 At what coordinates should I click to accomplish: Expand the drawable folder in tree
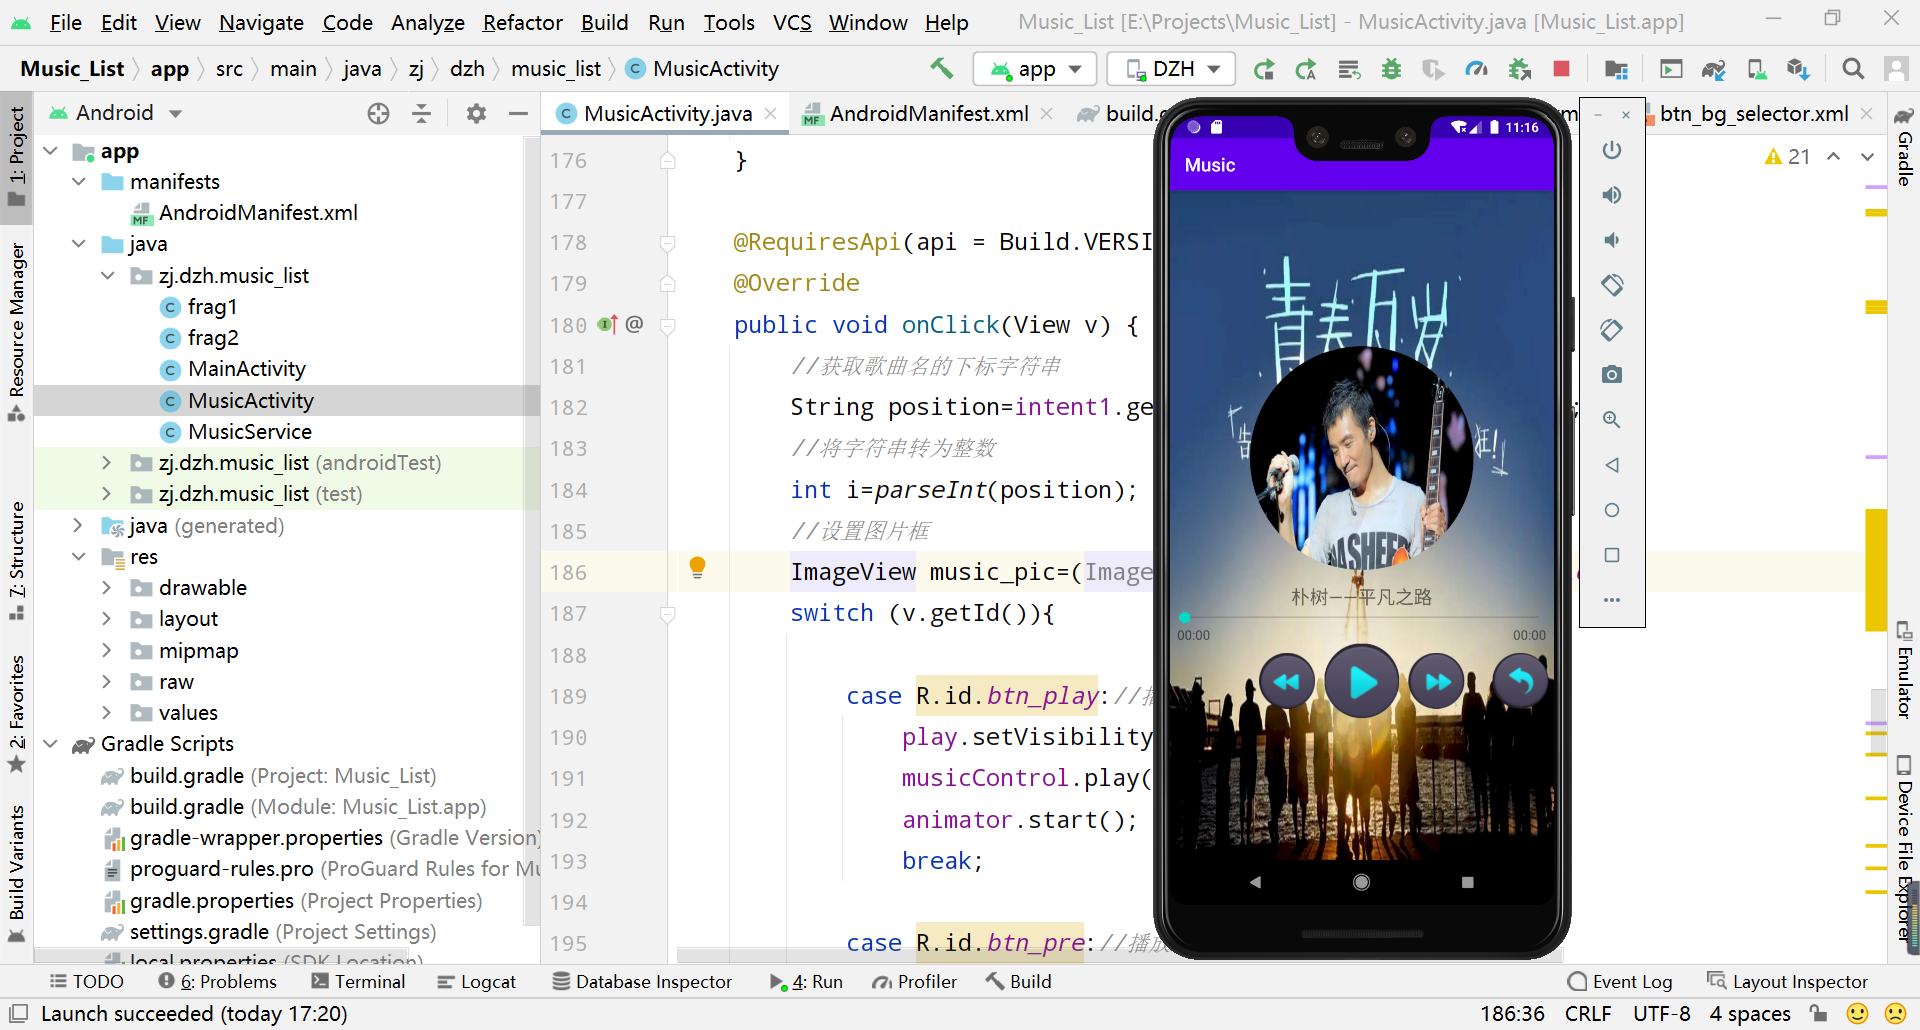click(x=107, y=588)
